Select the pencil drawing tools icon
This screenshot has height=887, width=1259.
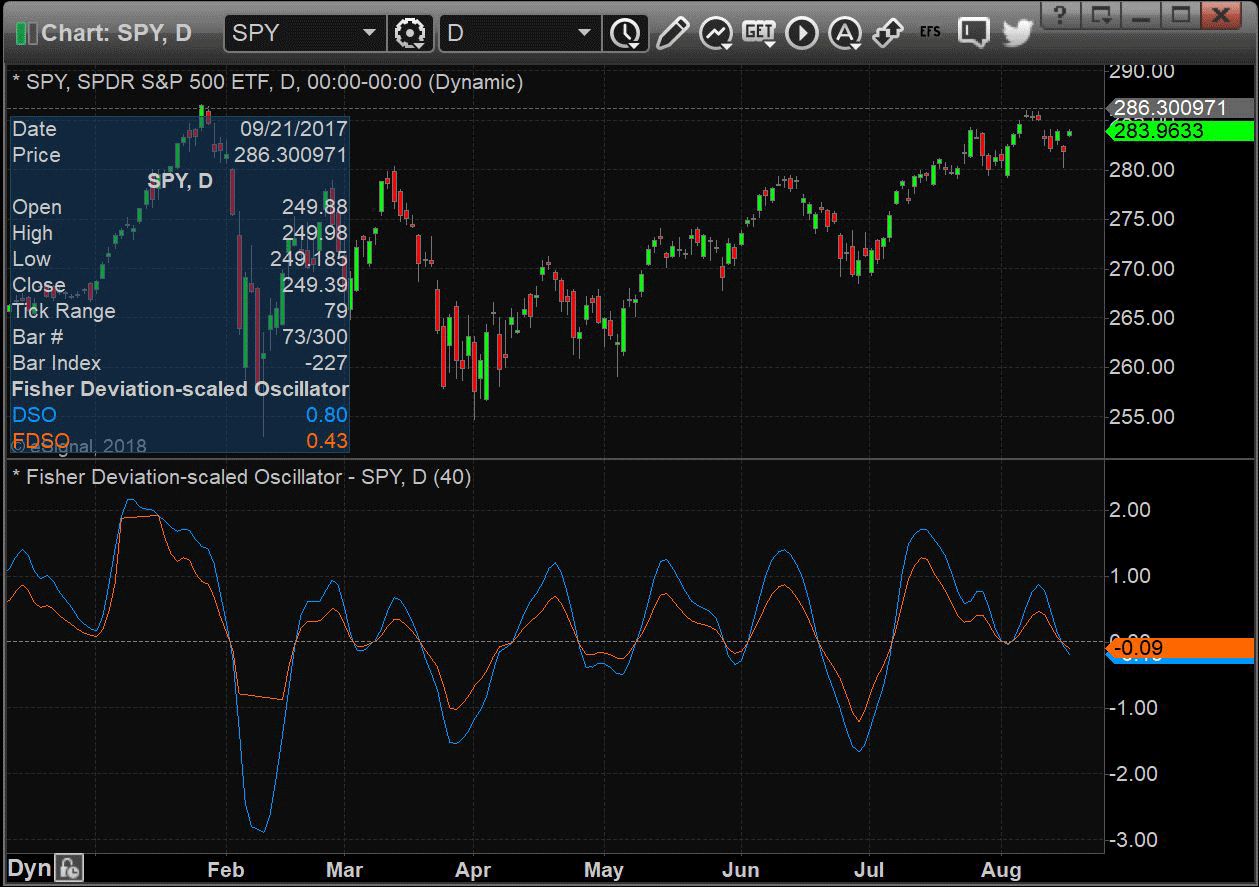pos(672,33)
